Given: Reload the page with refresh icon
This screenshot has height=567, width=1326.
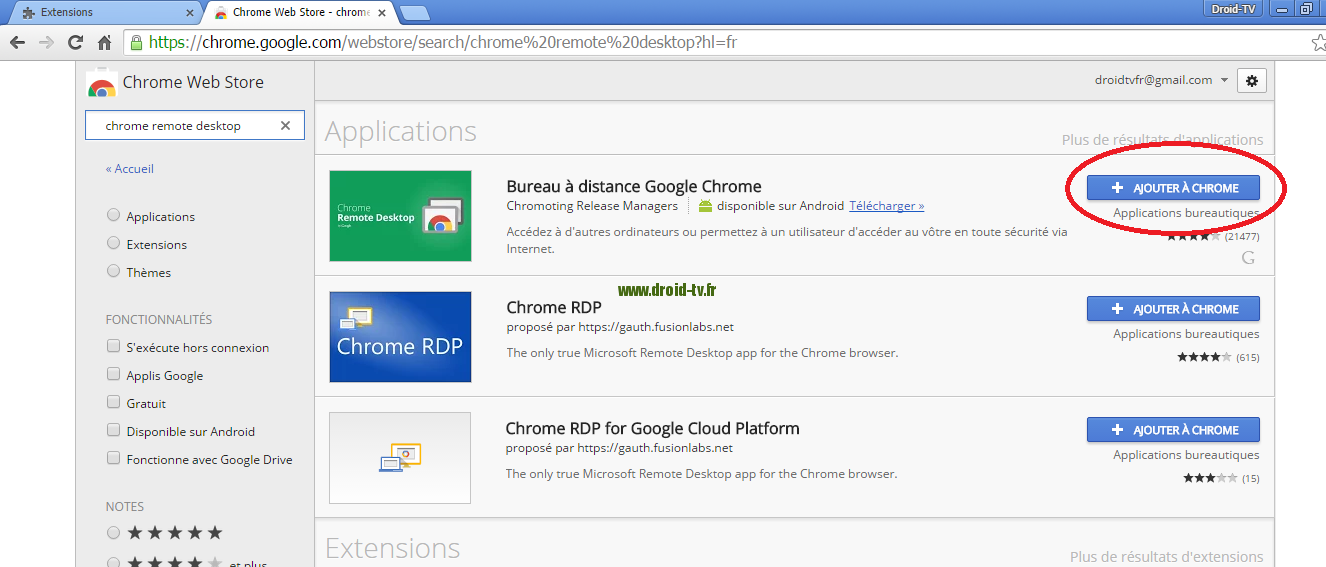Looking at the screenshot, I should 75,43.
